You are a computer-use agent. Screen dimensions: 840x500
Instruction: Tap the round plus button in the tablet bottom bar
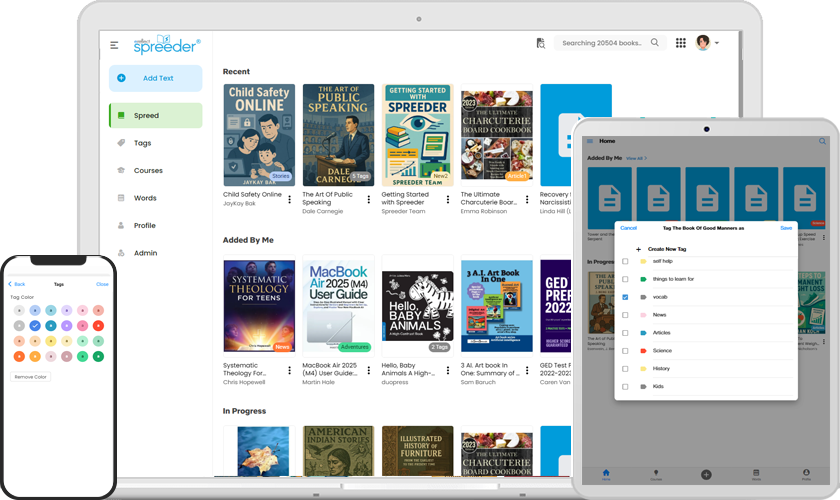click(706, 474)
